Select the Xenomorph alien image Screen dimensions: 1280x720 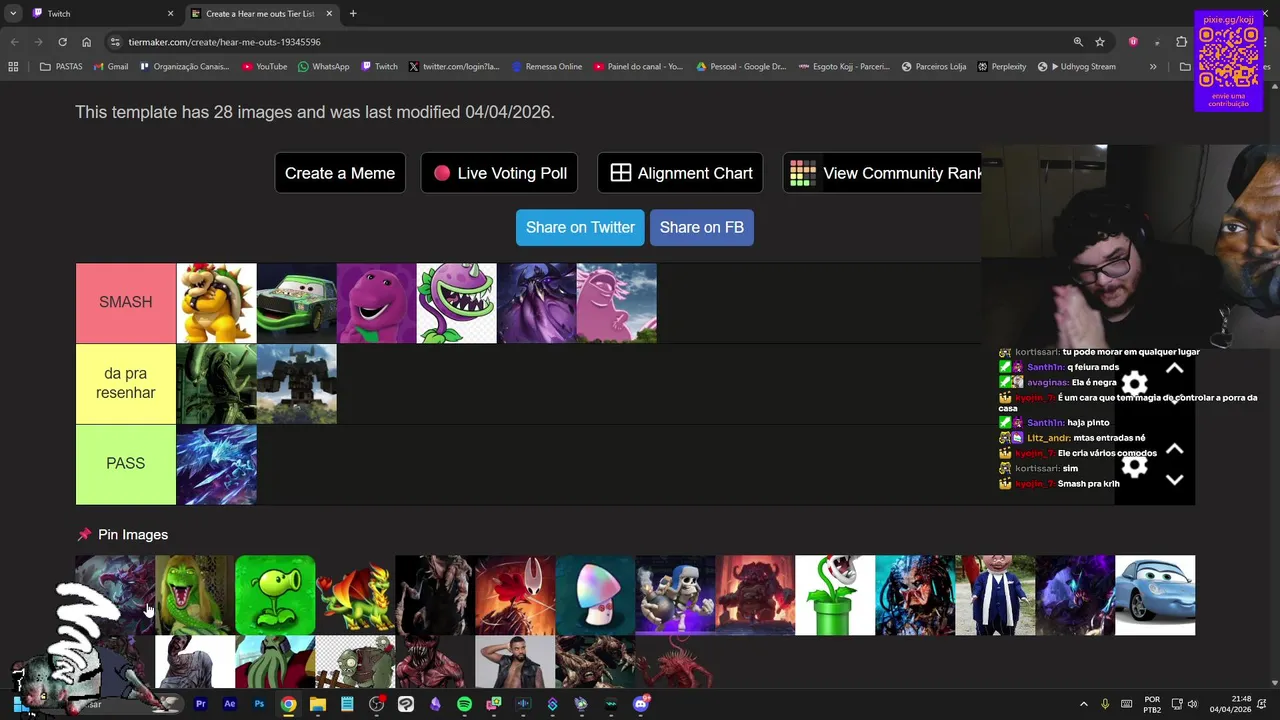pos(217,384)
